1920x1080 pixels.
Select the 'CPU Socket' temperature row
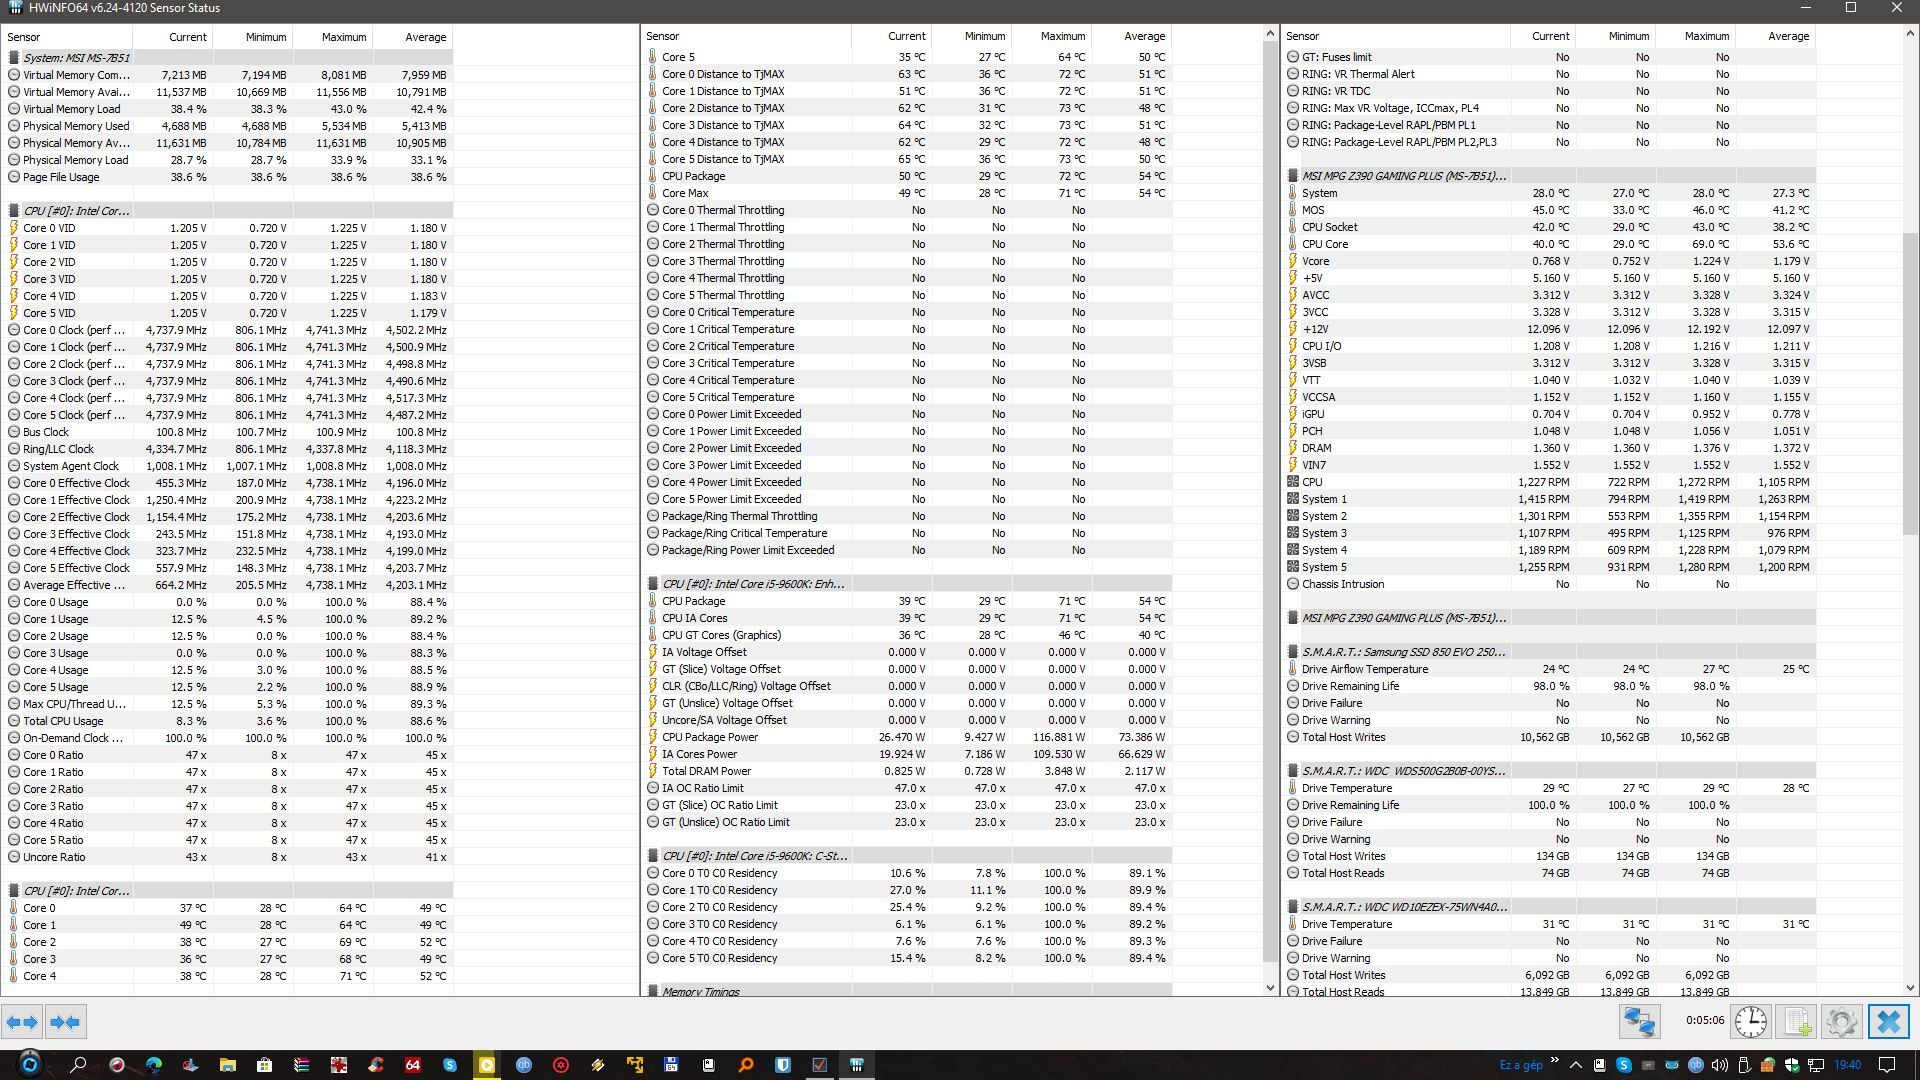[1550, 227]
